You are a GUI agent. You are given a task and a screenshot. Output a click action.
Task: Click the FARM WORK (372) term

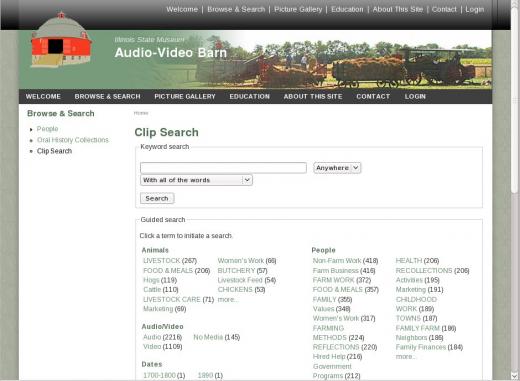[x=342, y=280]
